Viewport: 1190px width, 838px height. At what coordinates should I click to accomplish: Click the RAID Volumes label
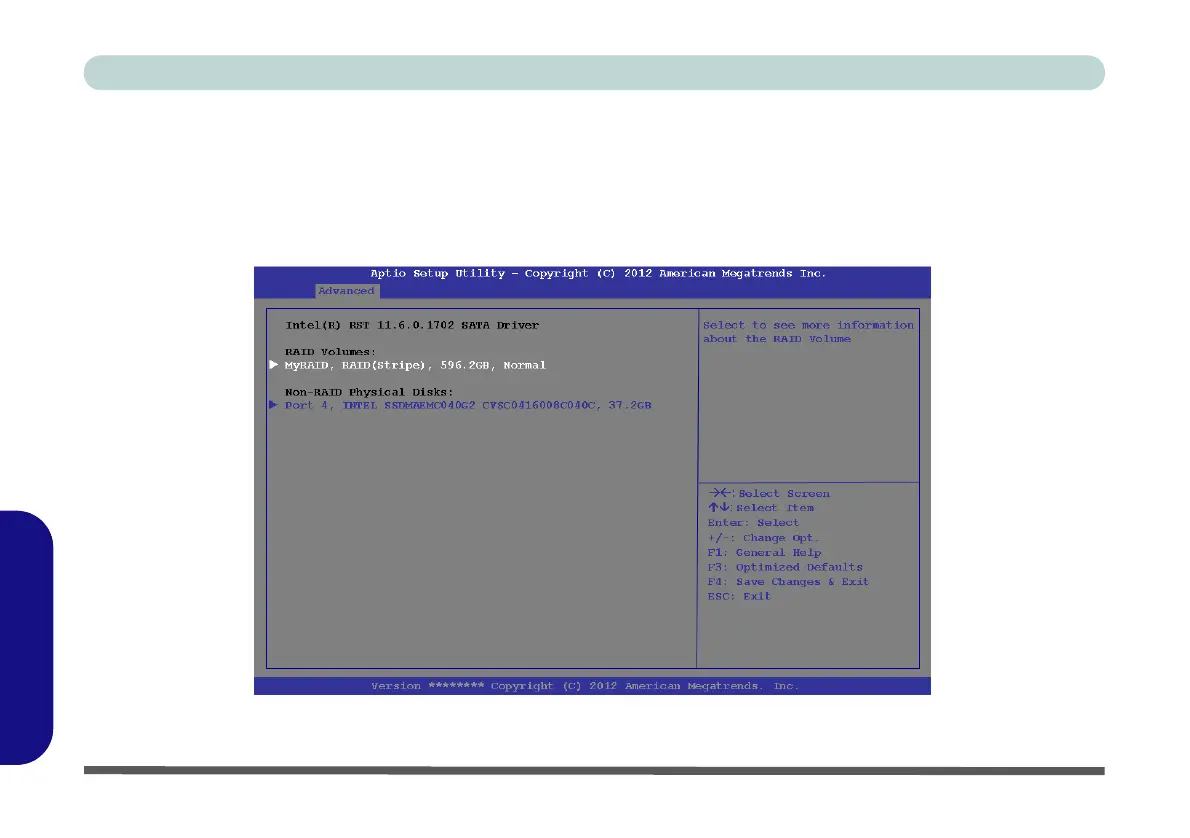click(x=330, y=352)
